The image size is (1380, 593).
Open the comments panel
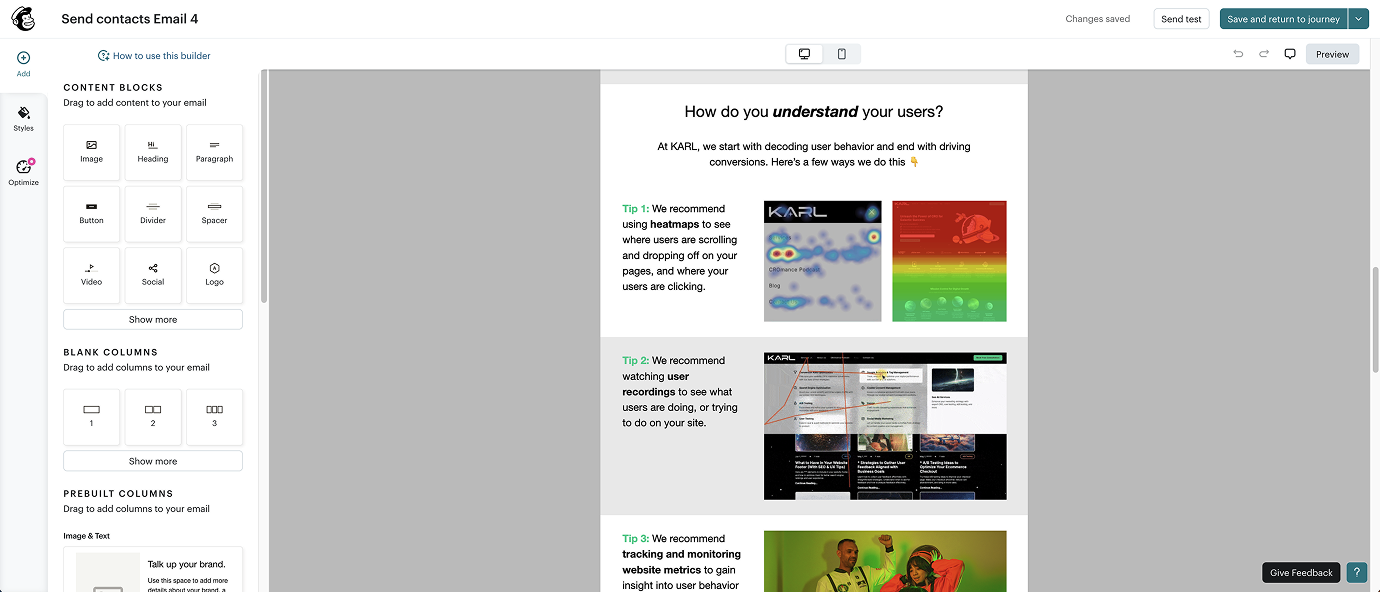pyautogui.click(x=1289, y=54)
